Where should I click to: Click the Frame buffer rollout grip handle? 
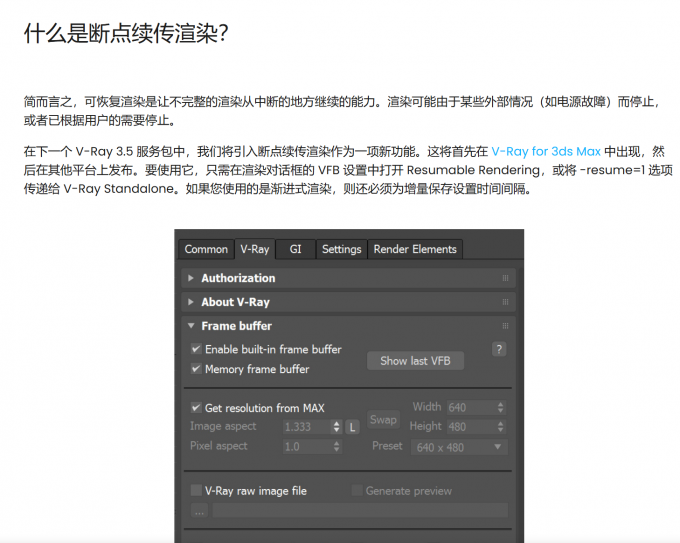pyautogui.click(x=505, y=326)
